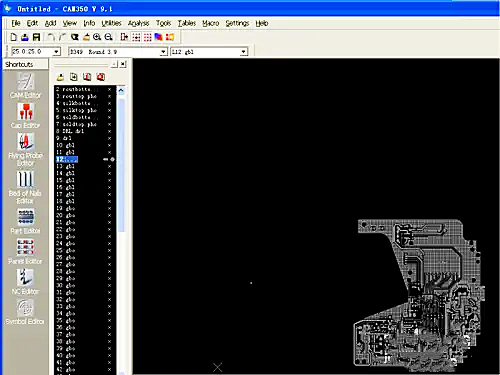This screenshot has width=500, height=375.
Task: Expand the L12 gbl layer dropdown
Action: pos(244,52)
